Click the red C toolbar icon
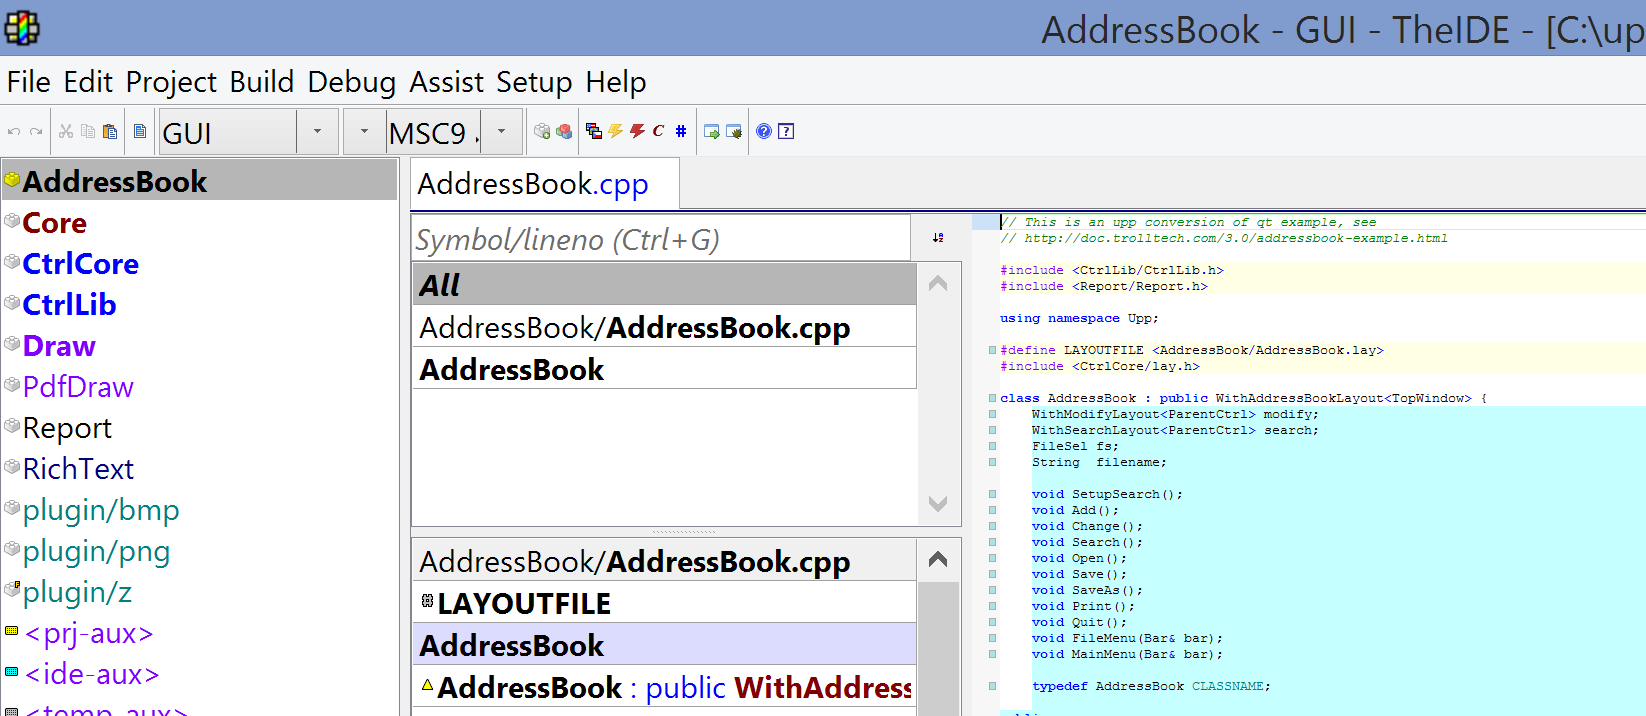 (x=658, y=131)
